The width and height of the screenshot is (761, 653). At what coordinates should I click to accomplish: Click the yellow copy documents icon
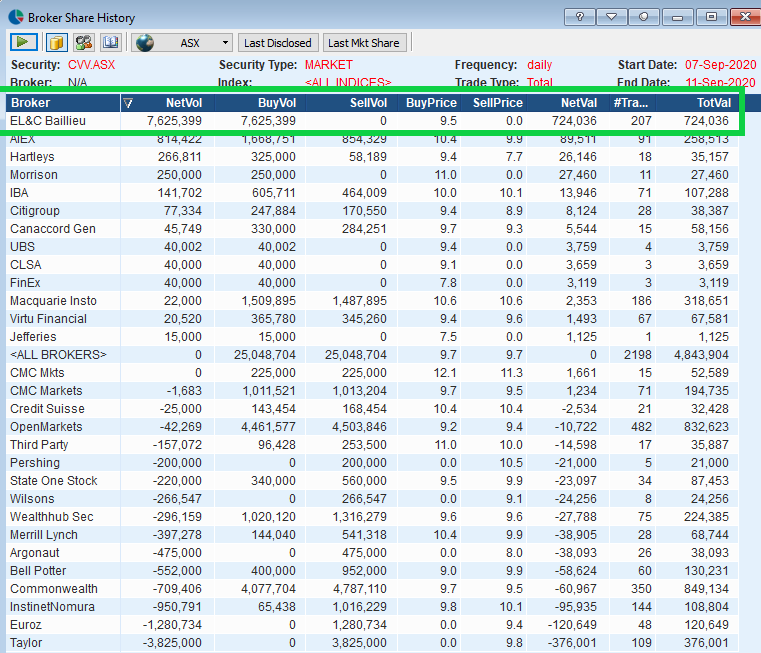point(56,43)
